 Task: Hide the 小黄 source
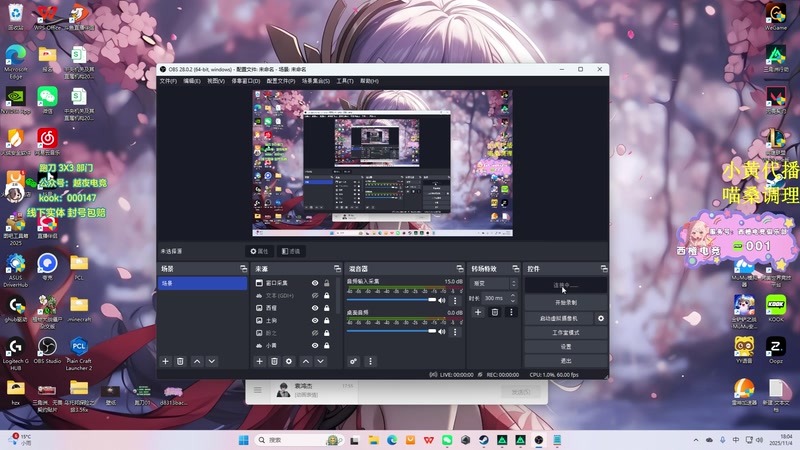pyautogui.click(x=315, y=345)
